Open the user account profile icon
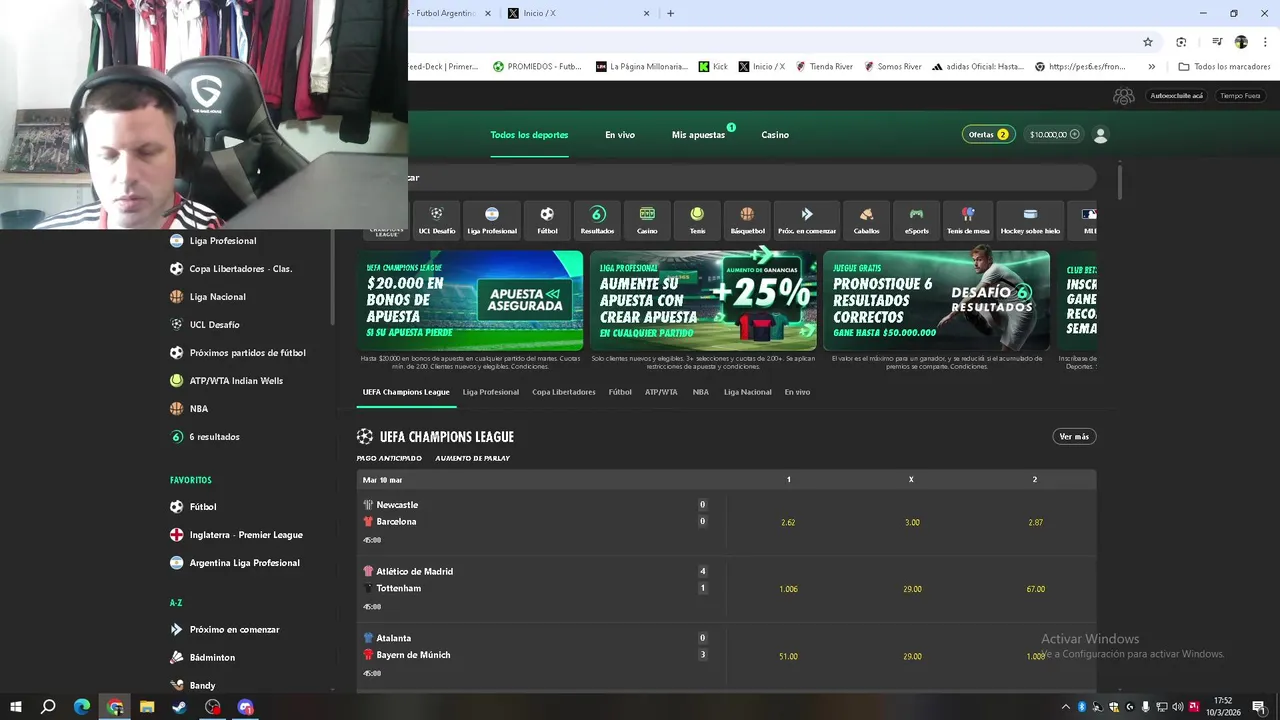The image size is (1280, 720). point(1101,134)
